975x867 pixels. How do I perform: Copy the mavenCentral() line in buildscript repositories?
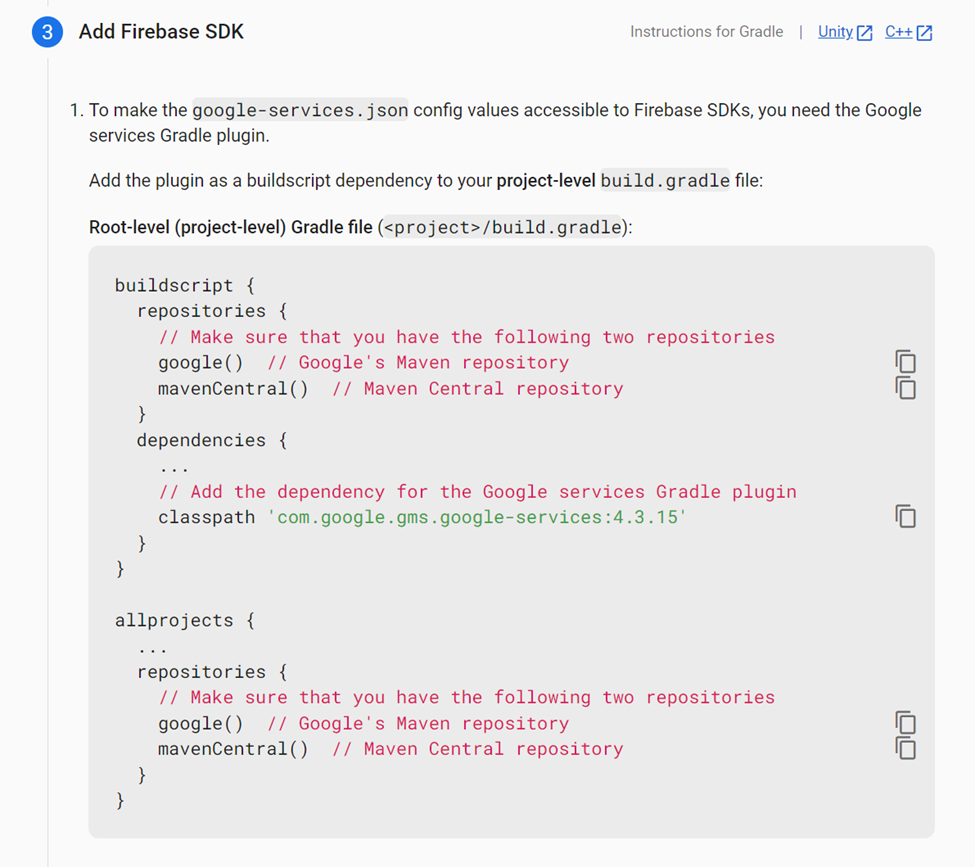tap(905, 387)
